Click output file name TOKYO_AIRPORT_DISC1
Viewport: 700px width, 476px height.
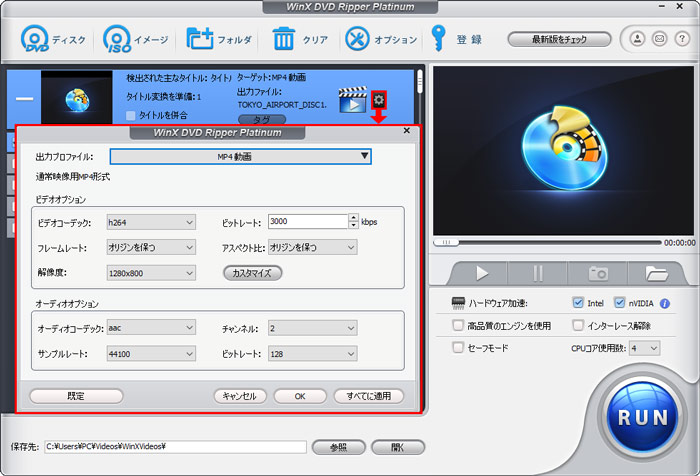point(282,105)
